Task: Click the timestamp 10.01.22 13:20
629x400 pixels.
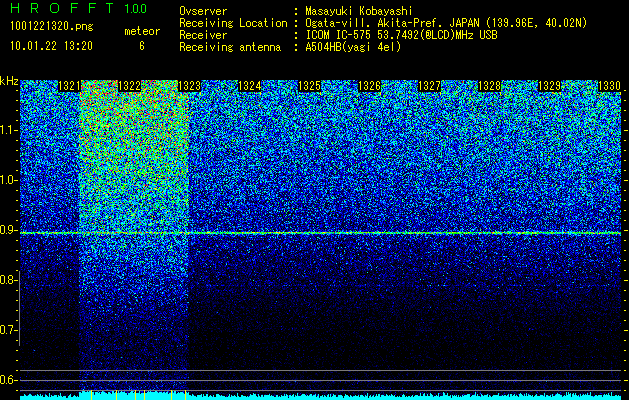Action: point(51,46)
